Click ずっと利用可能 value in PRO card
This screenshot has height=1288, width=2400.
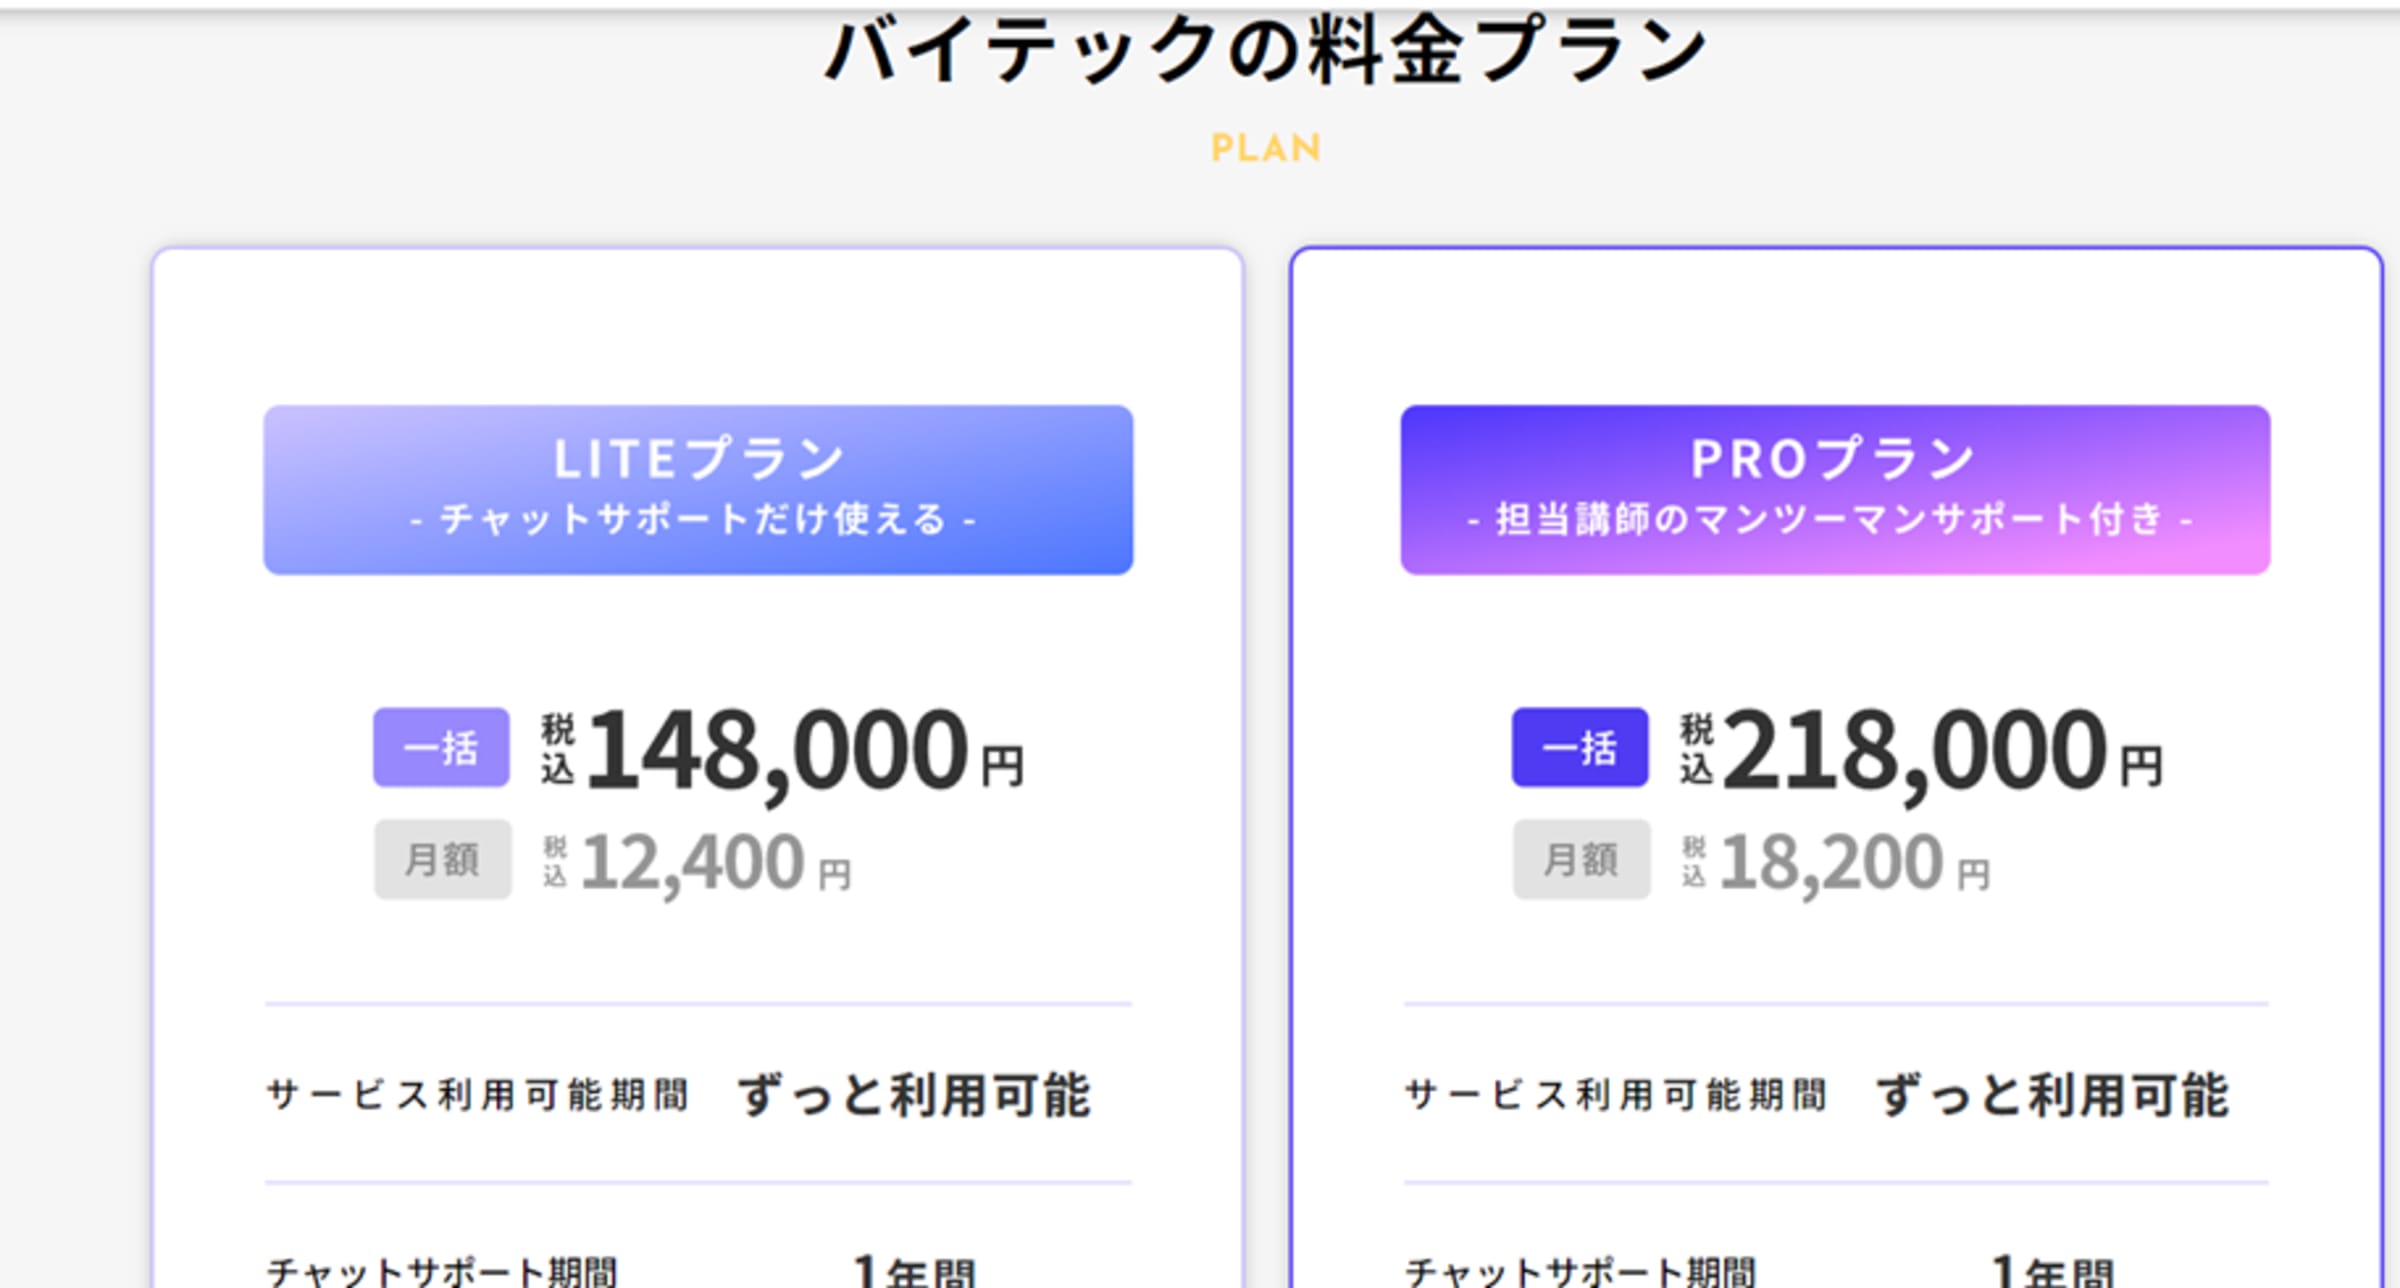(2052, 1094)
